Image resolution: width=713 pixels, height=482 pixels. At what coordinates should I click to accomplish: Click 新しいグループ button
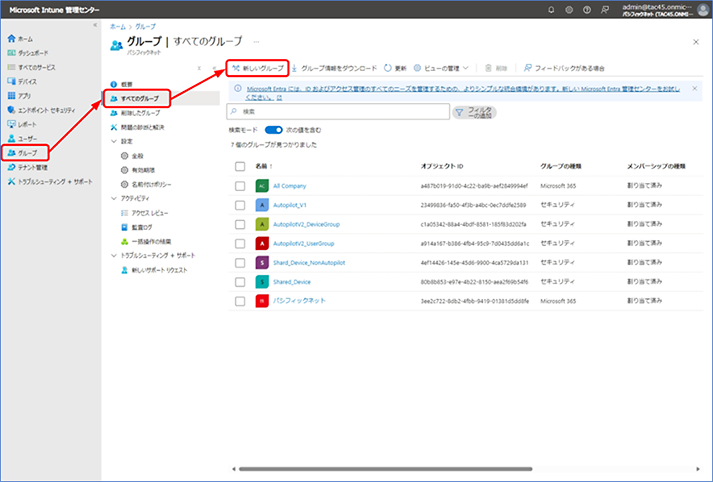tap(258, 68)
